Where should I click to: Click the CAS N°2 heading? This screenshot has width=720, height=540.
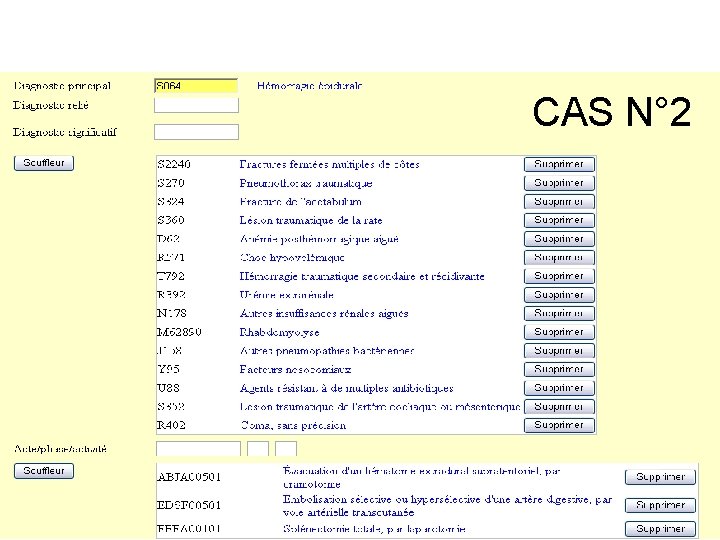pyautogui.click(x=612, y=112)
